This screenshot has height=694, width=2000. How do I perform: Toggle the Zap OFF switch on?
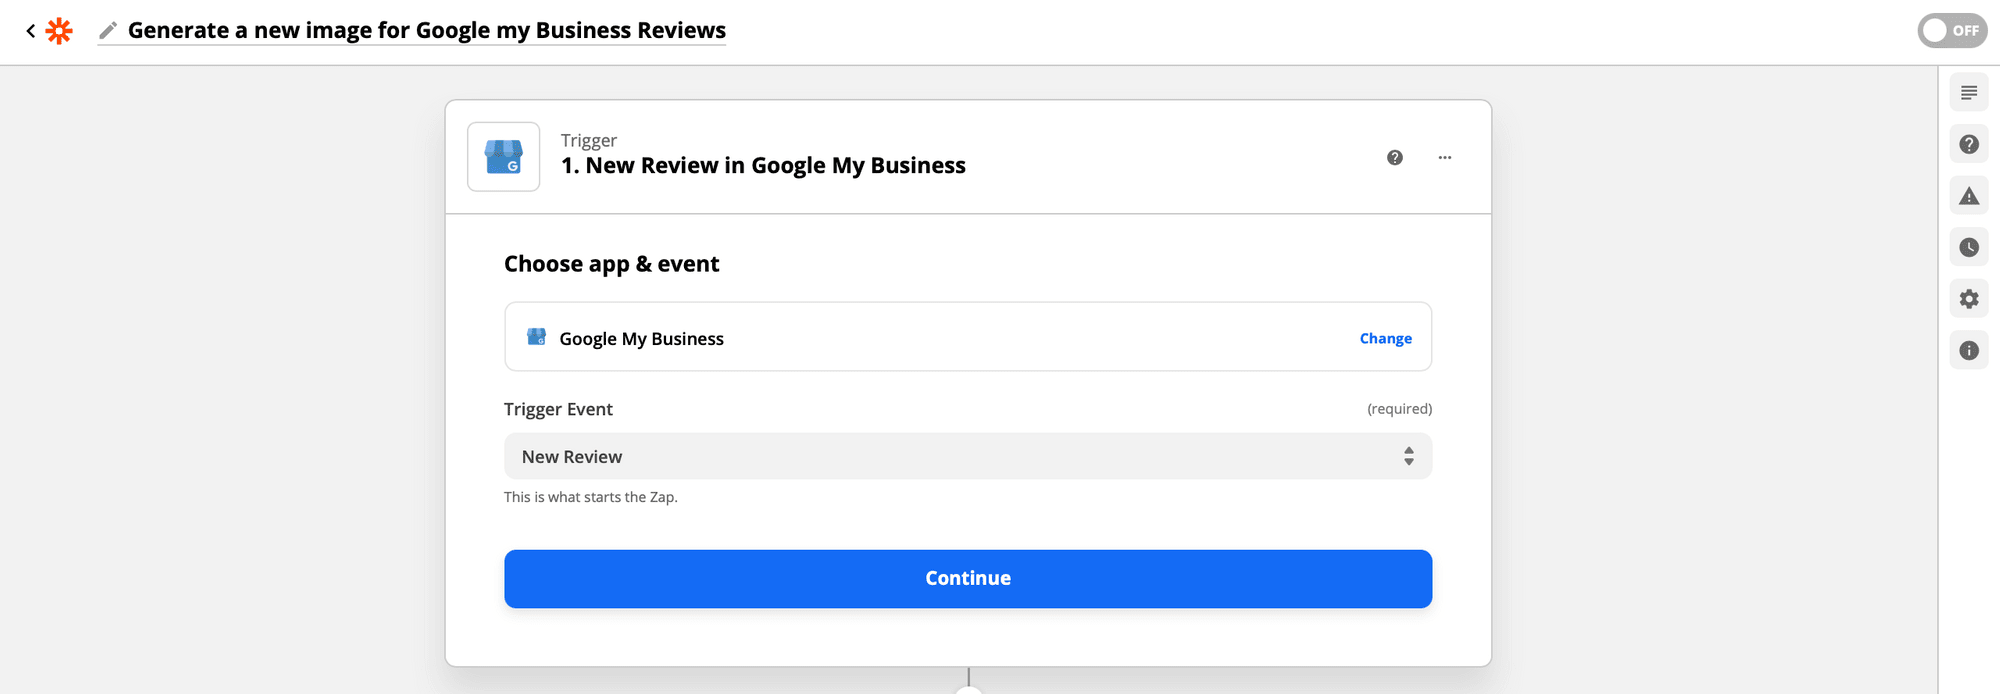point(1952,31)
